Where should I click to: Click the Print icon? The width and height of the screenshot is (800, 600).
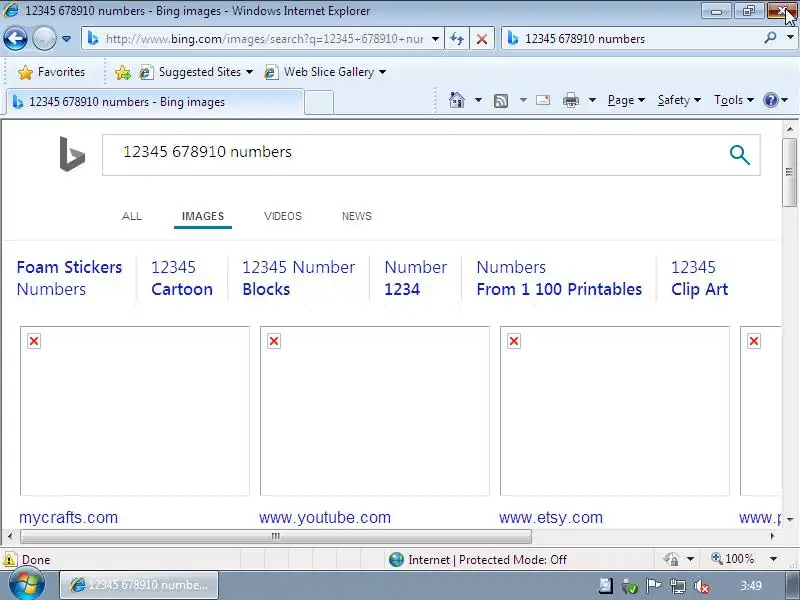pyautogui.click(x=570, y=100)
